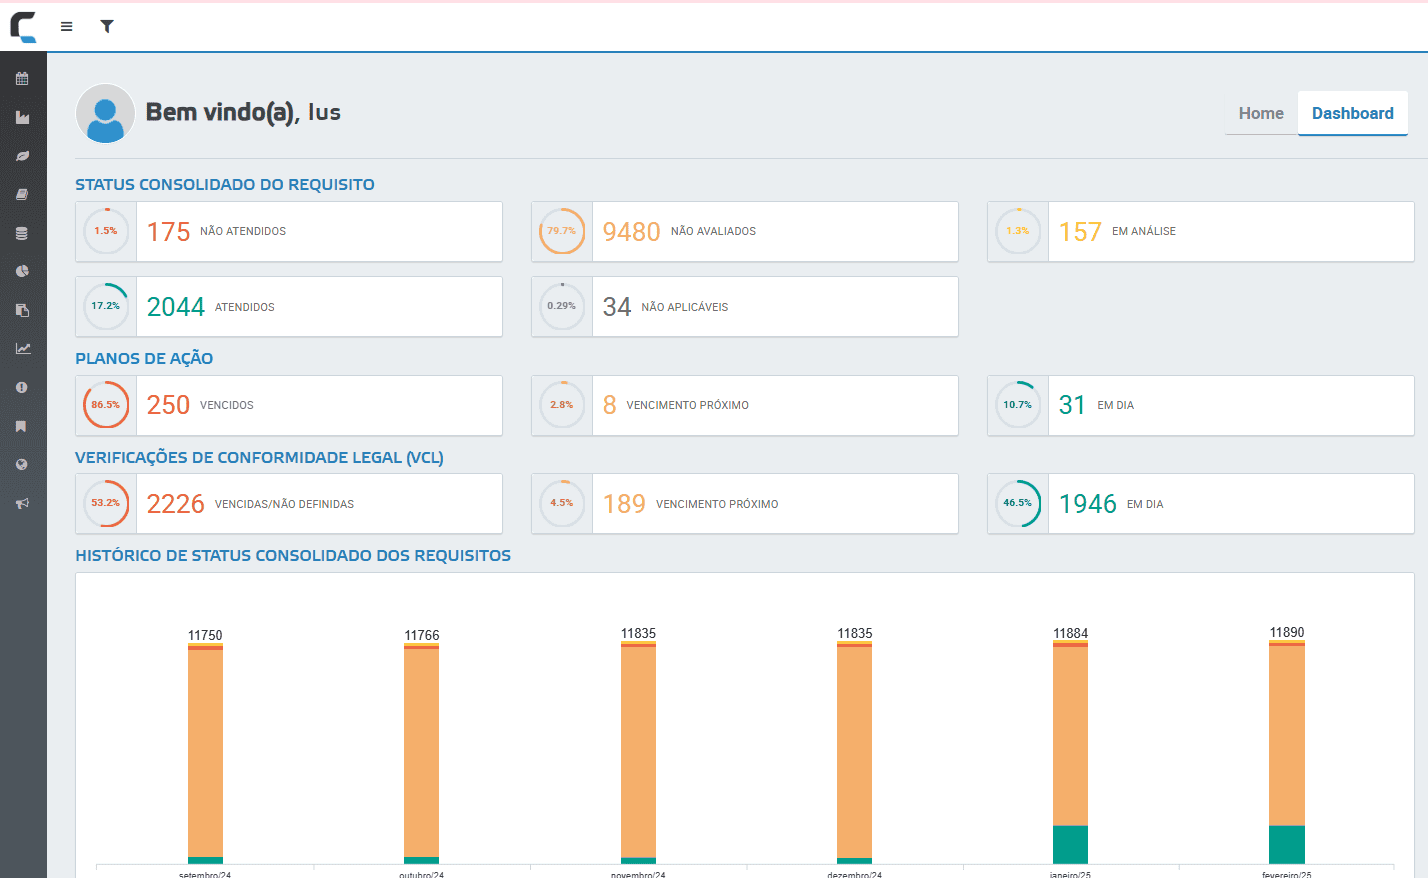Click the Verificações de Conformidade Legal heading
This screenshot has width=1428, height=878.
point(259,457)
